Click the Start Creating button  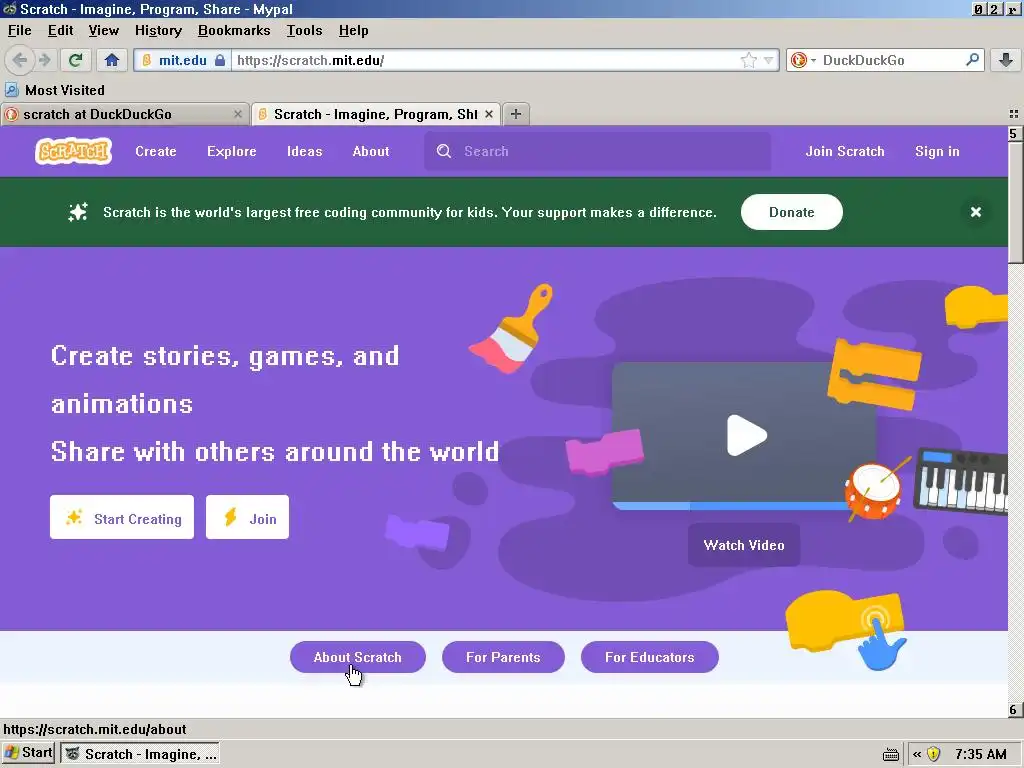click(122, 517)
